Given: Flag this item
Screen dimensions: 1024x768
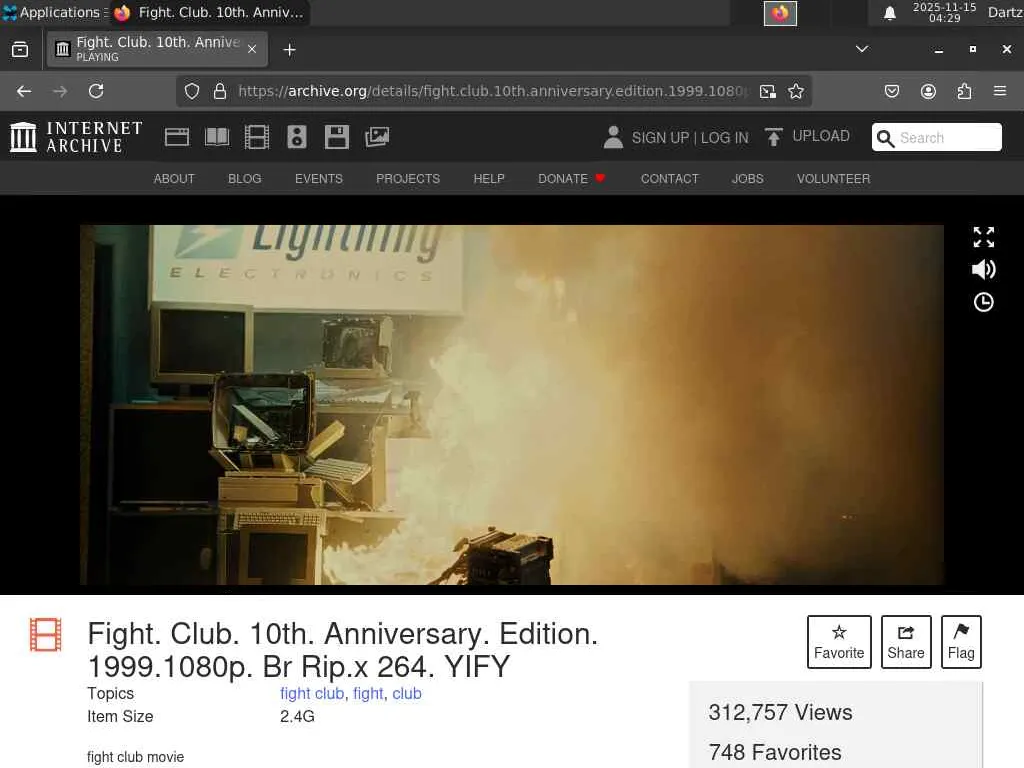Looking at the screenshot, I should 961,642.
